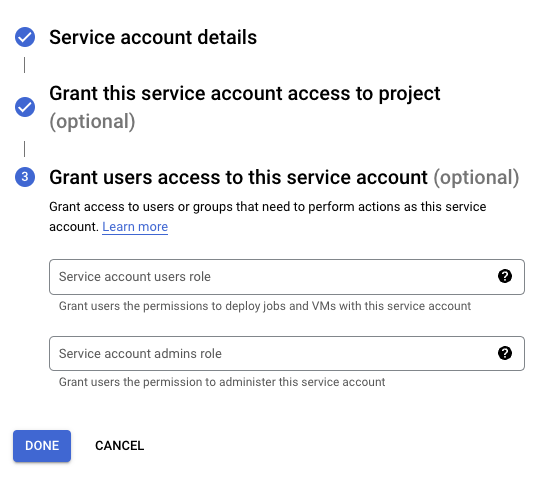
Task: Follow the Learn more link
Action: click(x=135, y=227)
